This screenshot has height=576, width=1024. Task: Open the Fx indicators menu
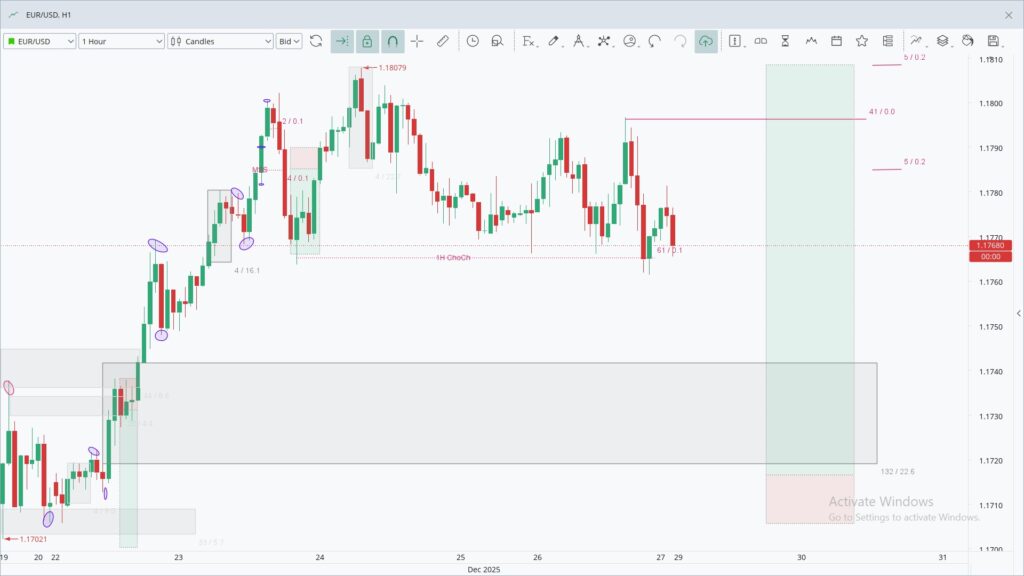click(528, 41)
